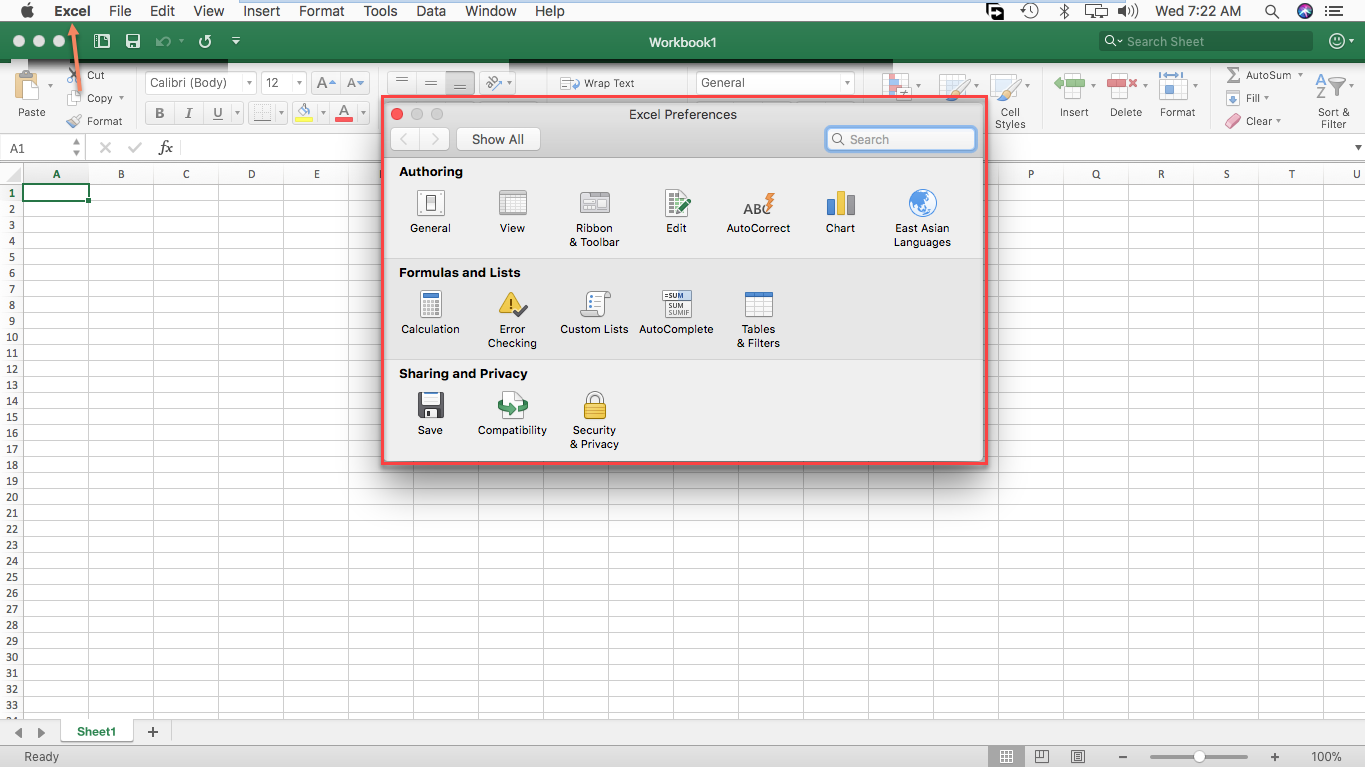Open AutoComplete preferences
The height and width of the screenshot is (767, 1365).
677,313
